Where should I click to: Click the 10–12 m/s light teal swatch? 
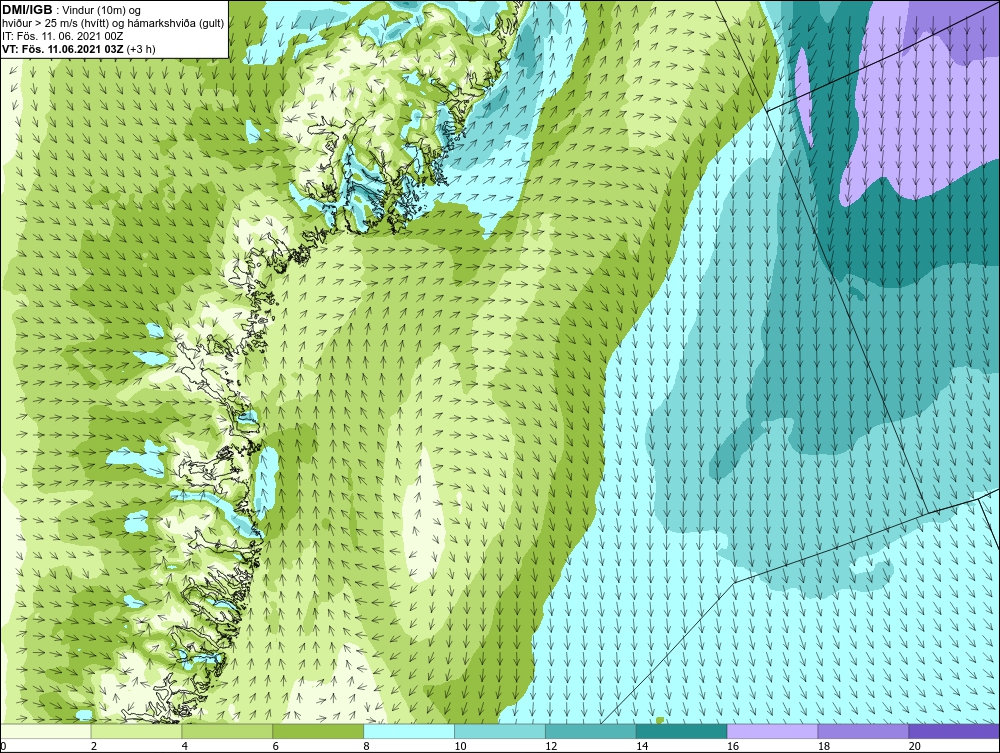pos(500,731)
